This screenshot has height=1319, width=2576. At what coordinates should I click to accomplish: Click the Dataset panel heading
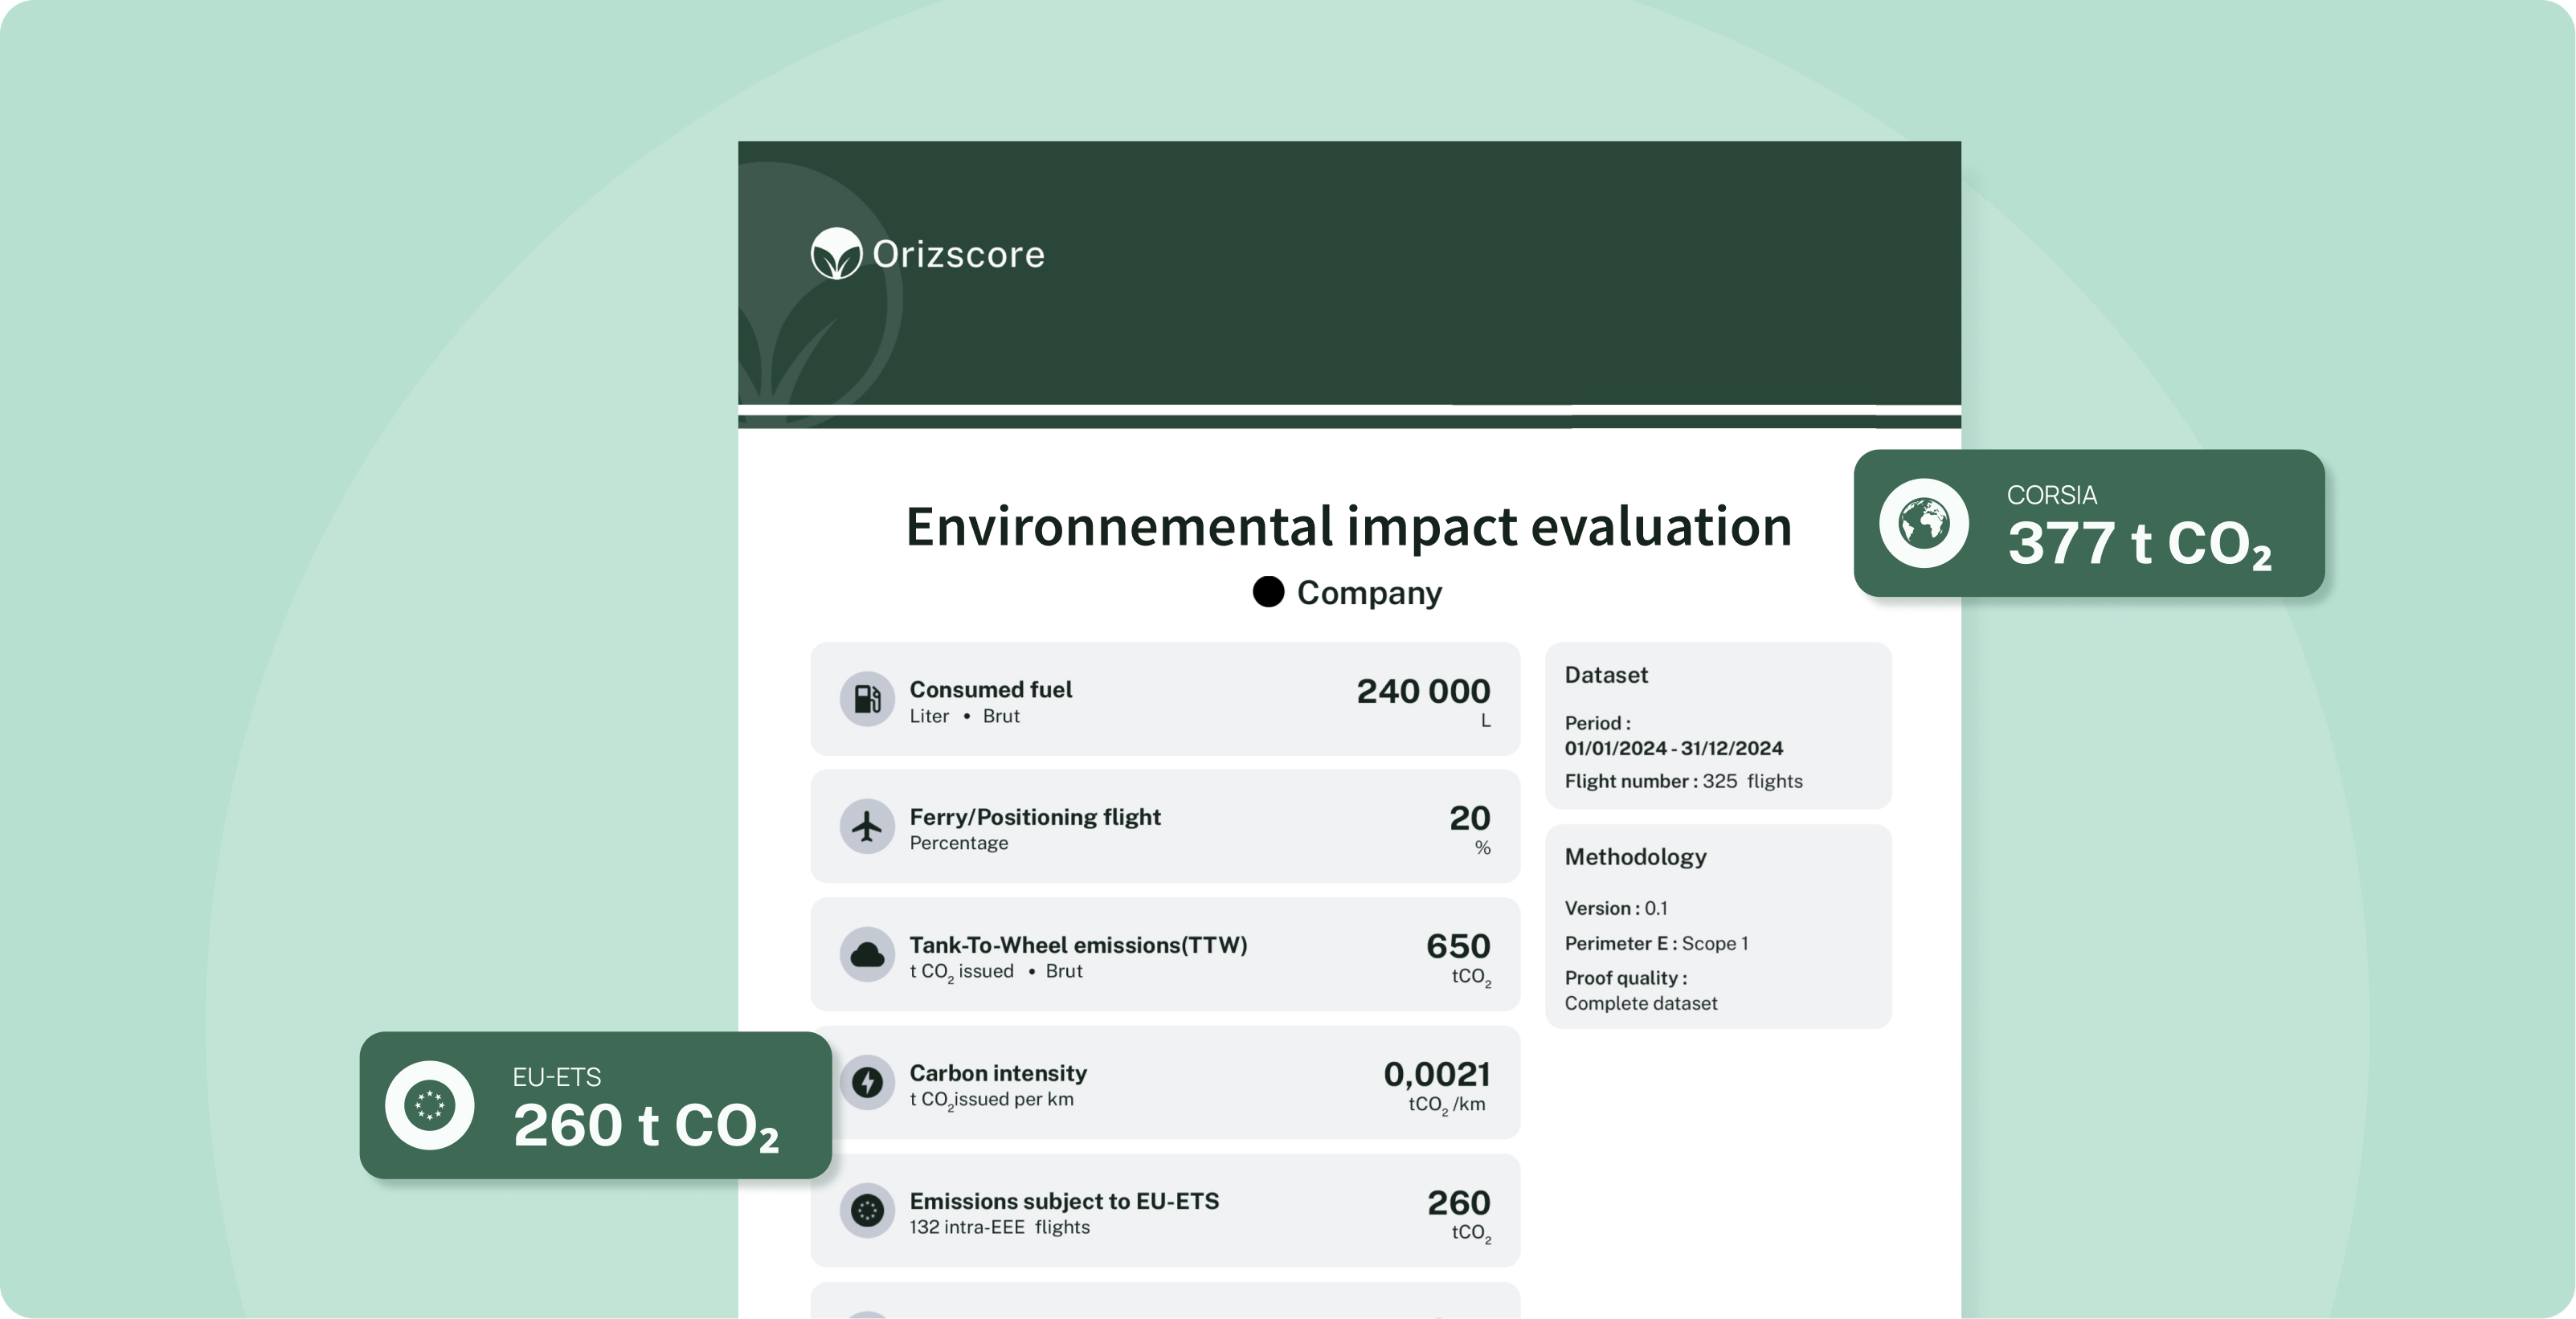click(1606, 675)
